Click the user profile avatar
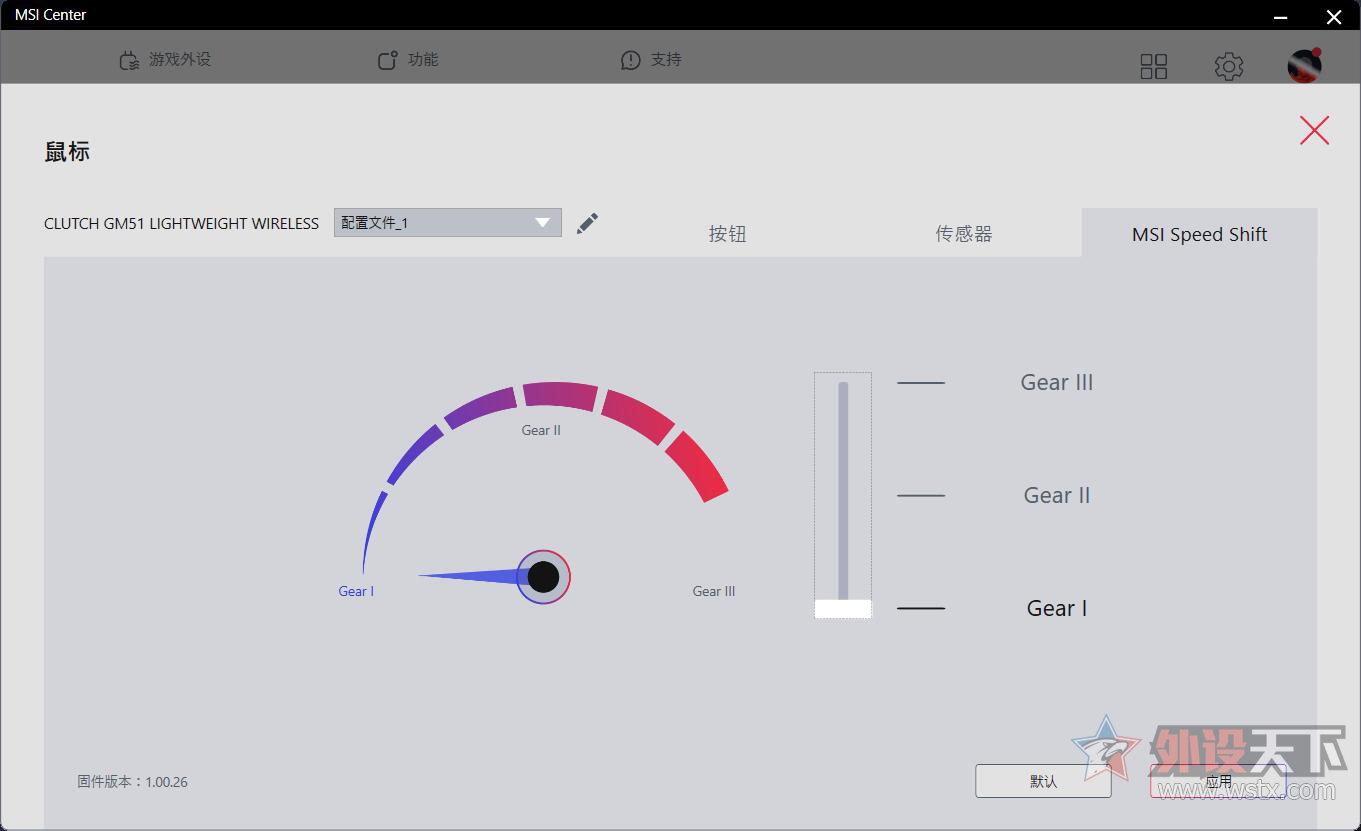This screenshot has height=831, width=1361. click(x=1305, y=65)
